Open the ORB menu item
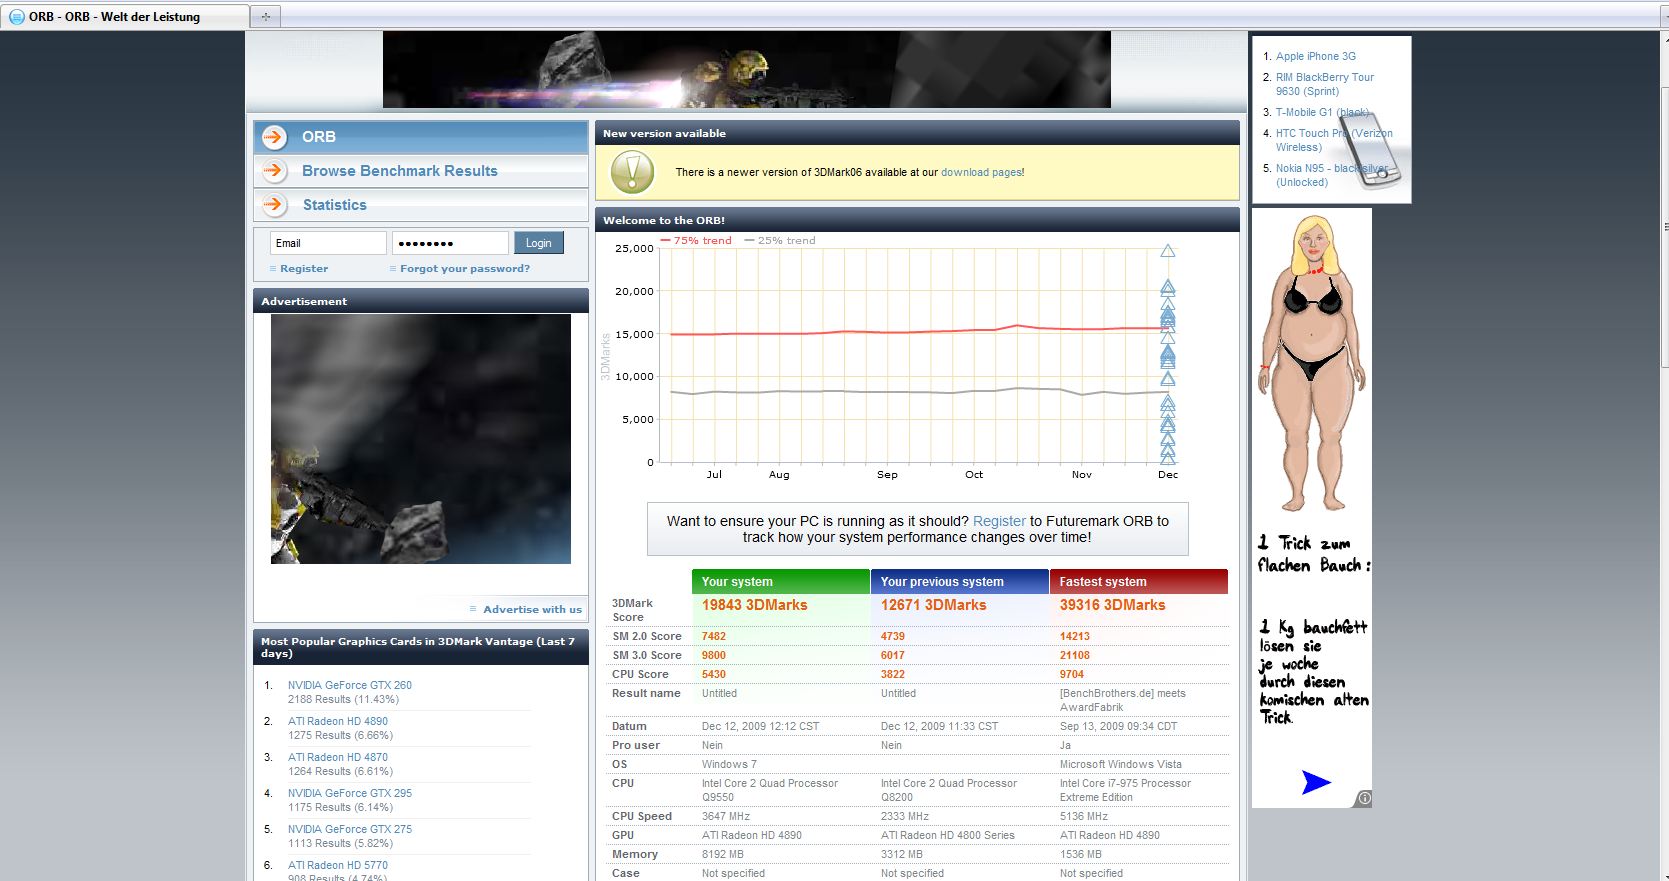The height and width of the screenshot is (881, 1669). coord(421,137)
